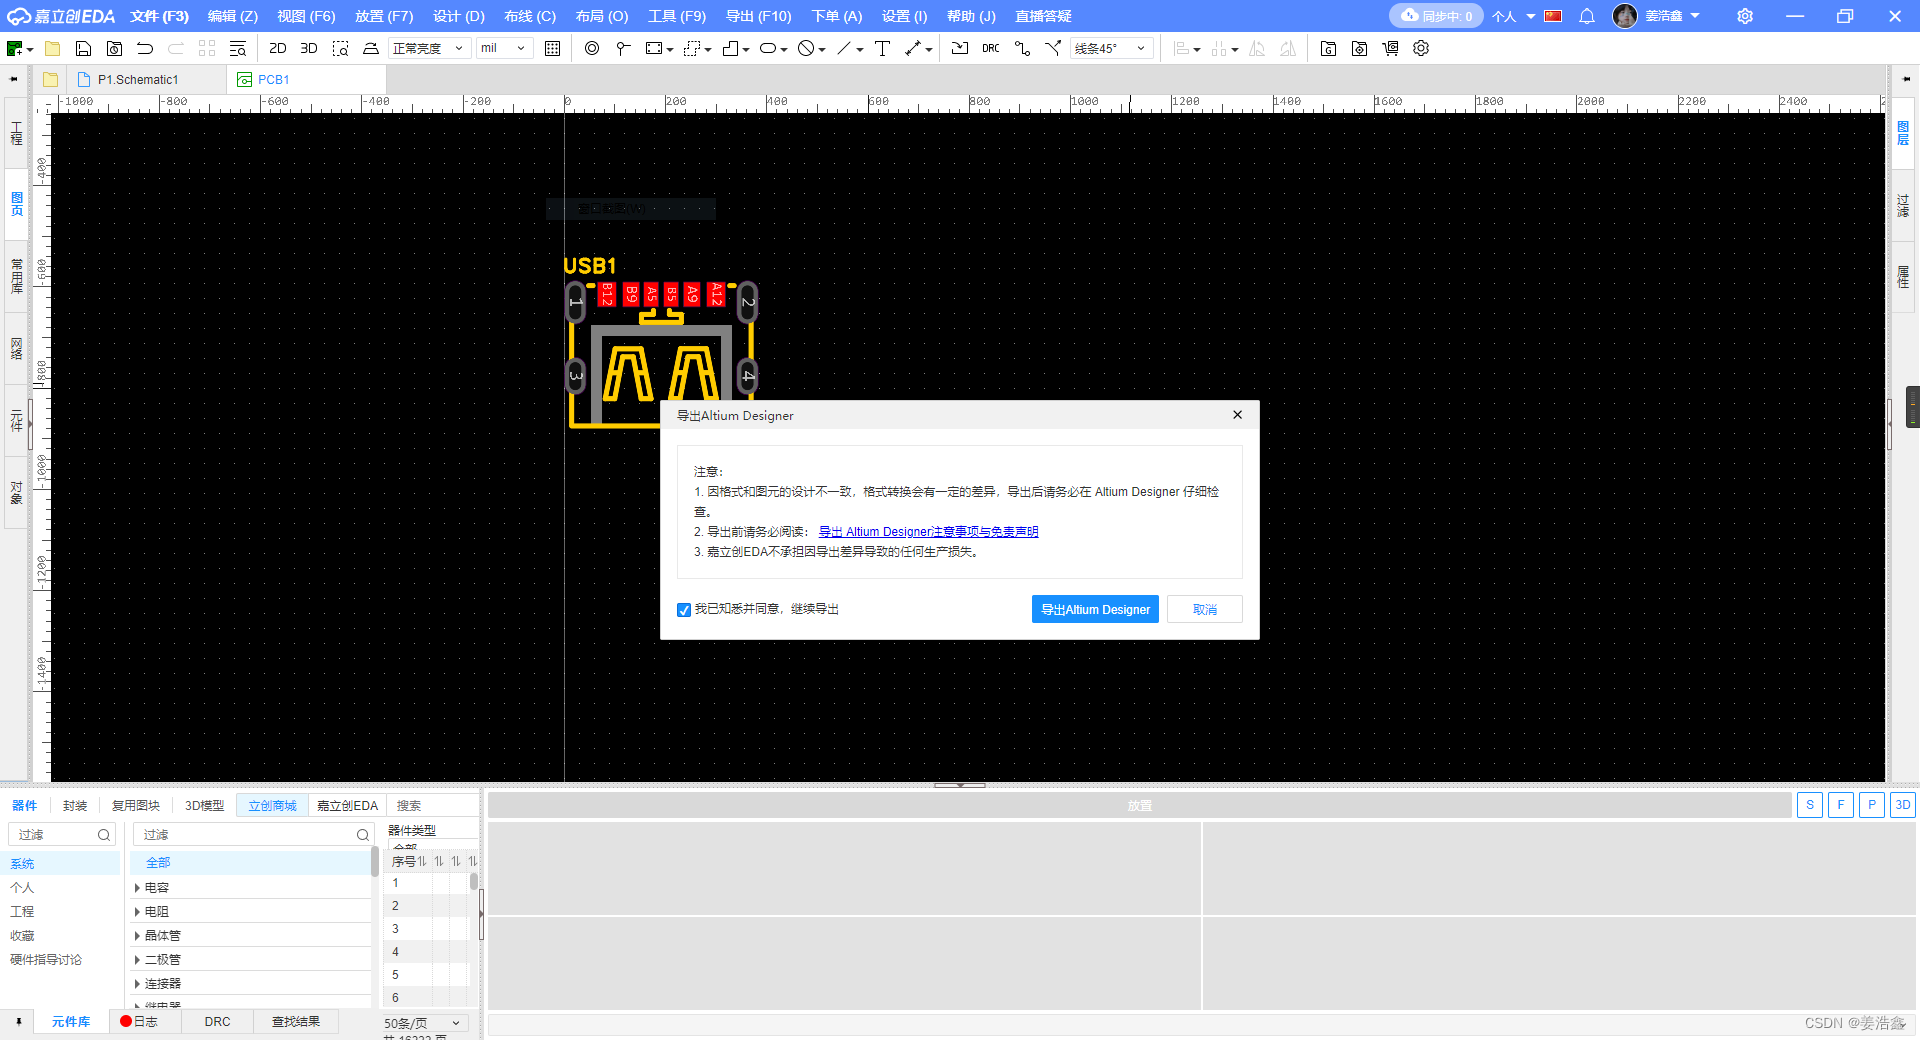Viewport: 1920px width, 1040px height.
Task: Click the user avatar picture
Action: pos(1625,16)
